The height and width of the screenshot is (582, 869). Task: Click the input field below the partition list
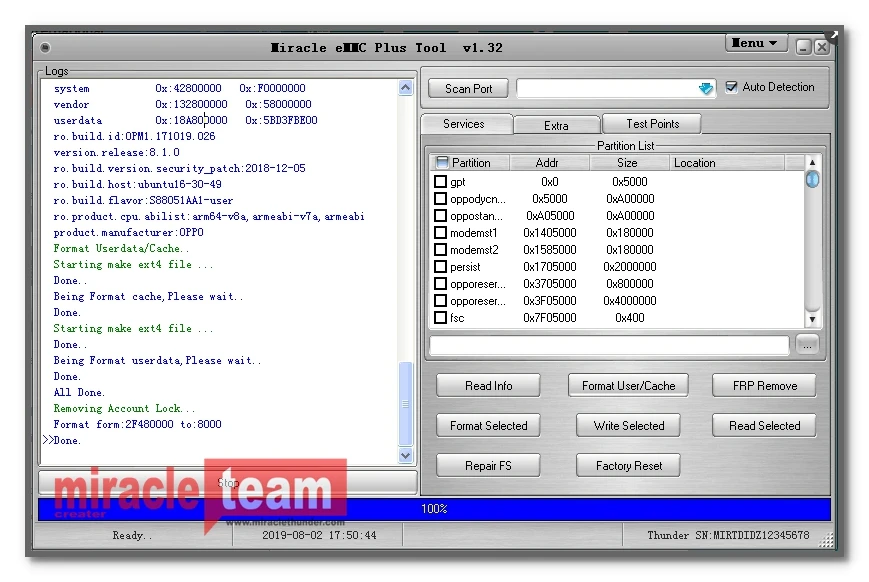[x=610, y=345]
